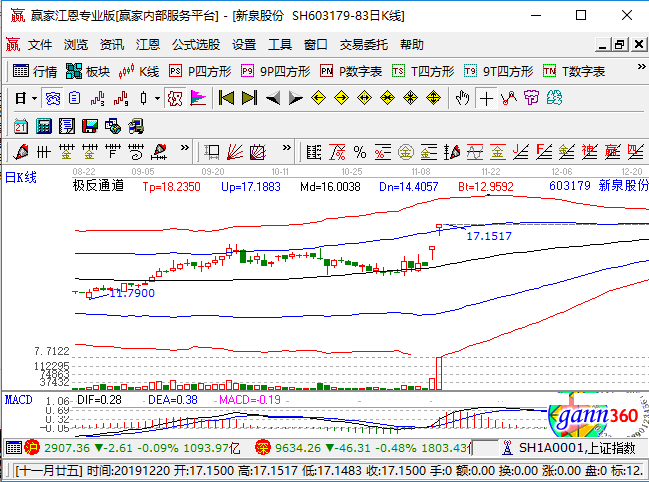Open the calculator icon
This screenshot has width=649, height=482.
43,126
